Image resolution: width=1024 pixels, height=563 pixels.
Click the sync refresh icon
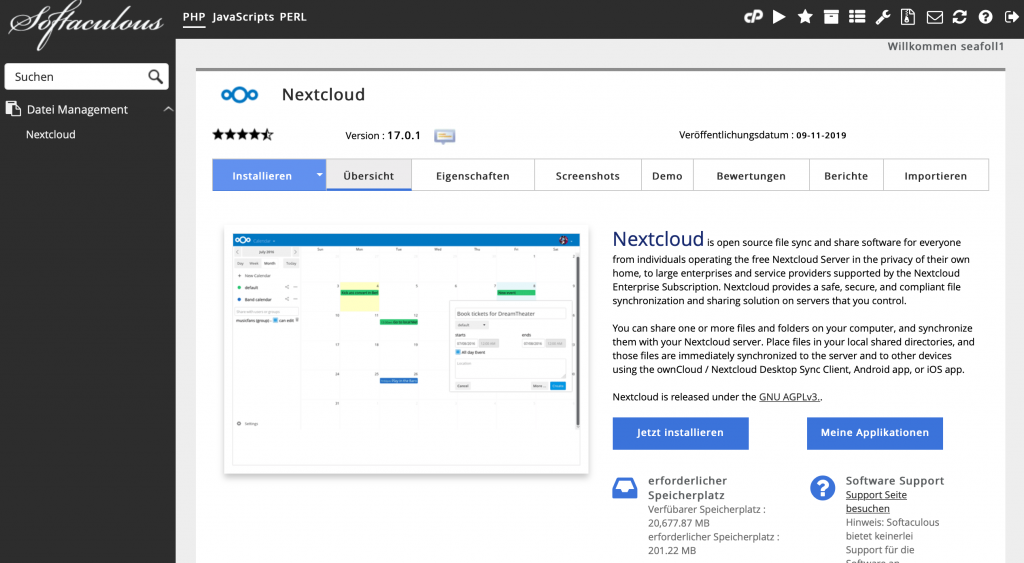(959, 17)
